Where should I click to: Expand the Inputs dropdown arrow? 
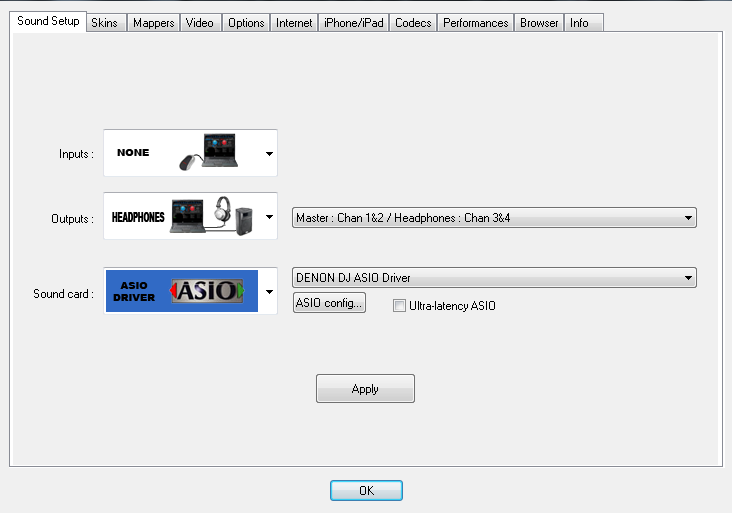(x=269, y=154)
